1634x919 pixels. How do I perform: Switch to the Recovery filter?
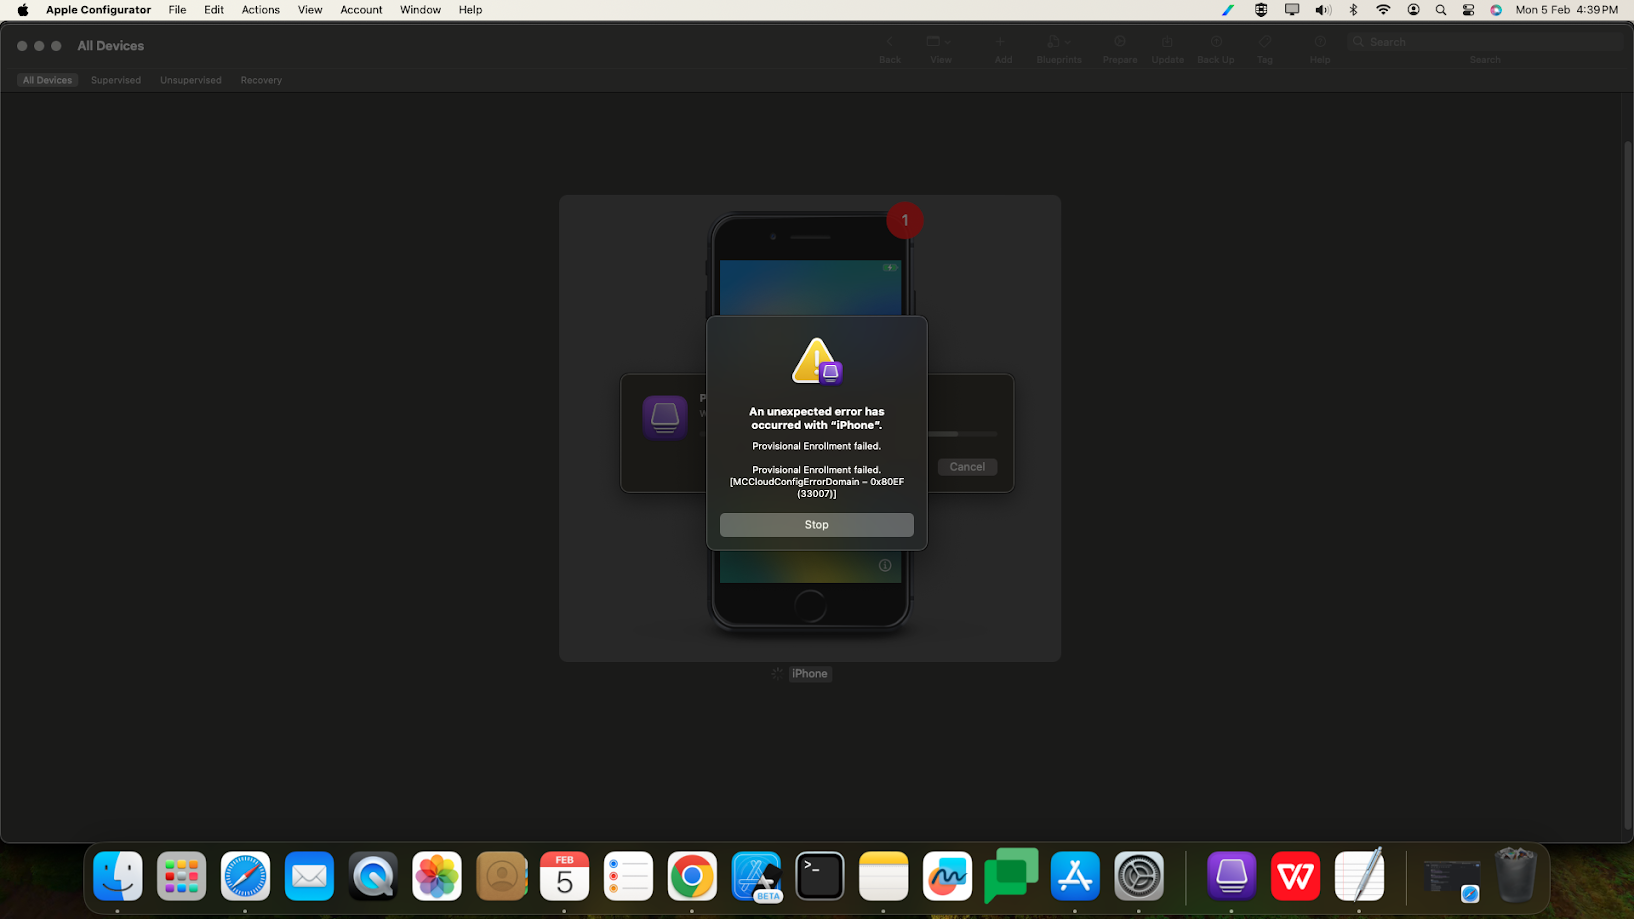[260, 80]
